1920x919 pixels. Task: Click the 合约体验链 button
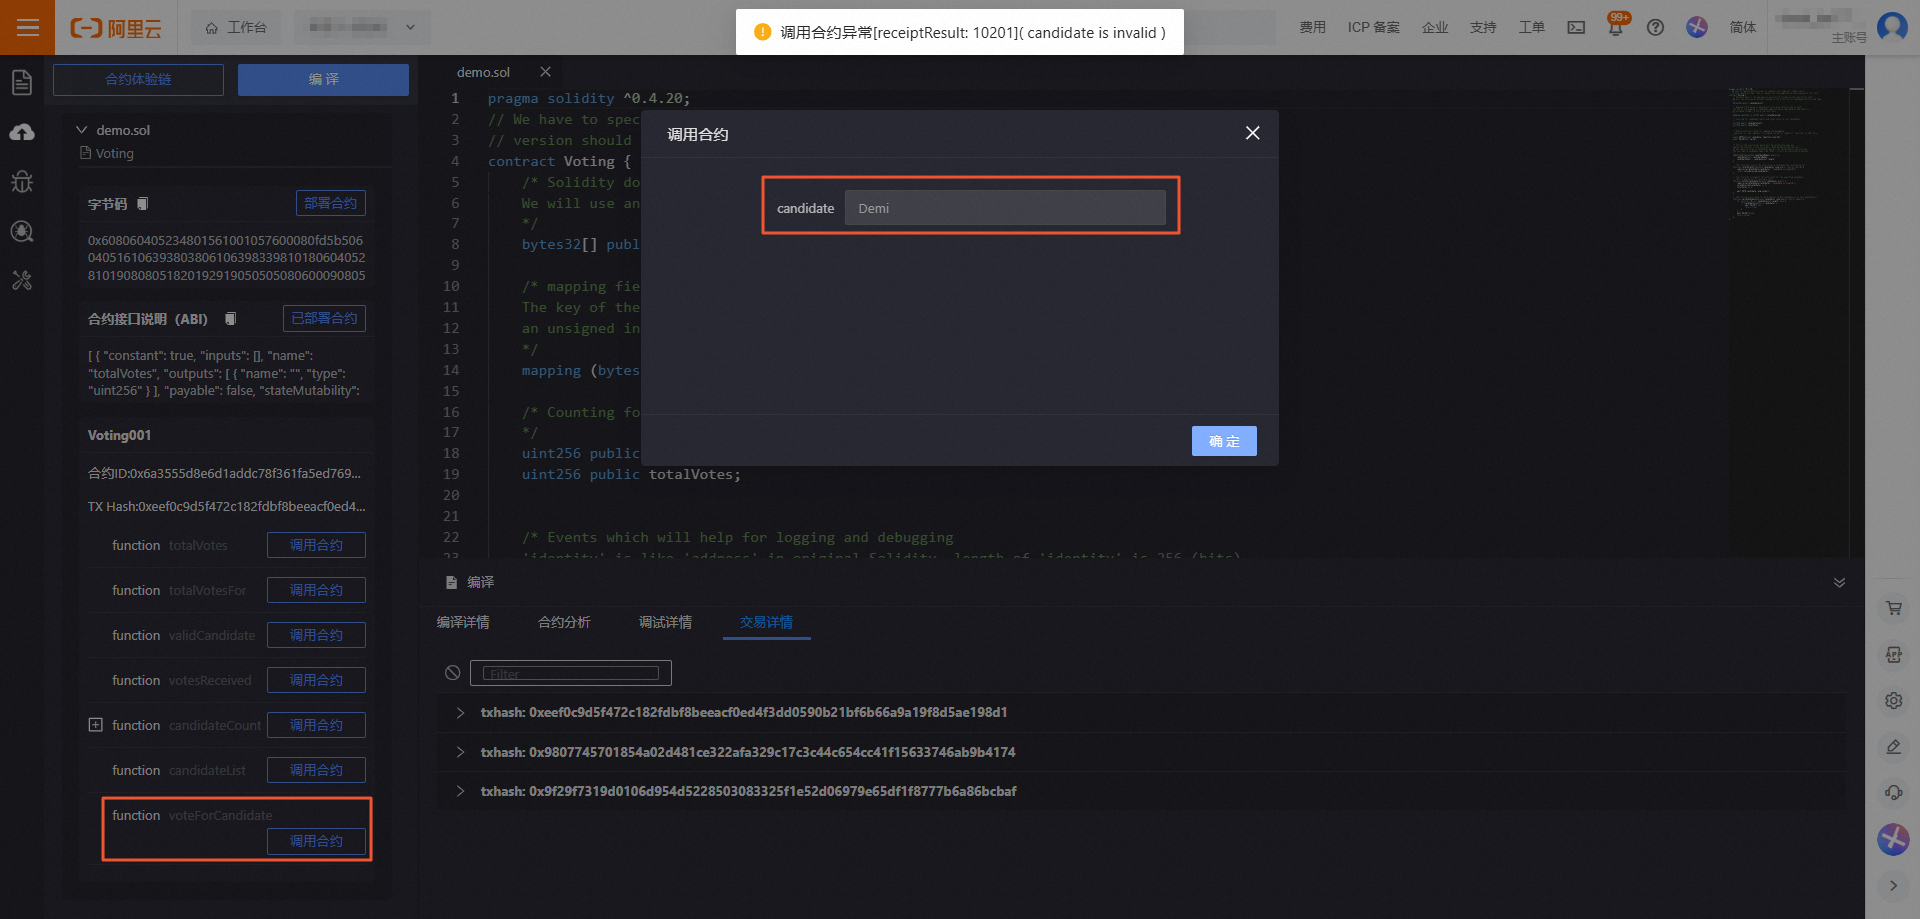138,79
